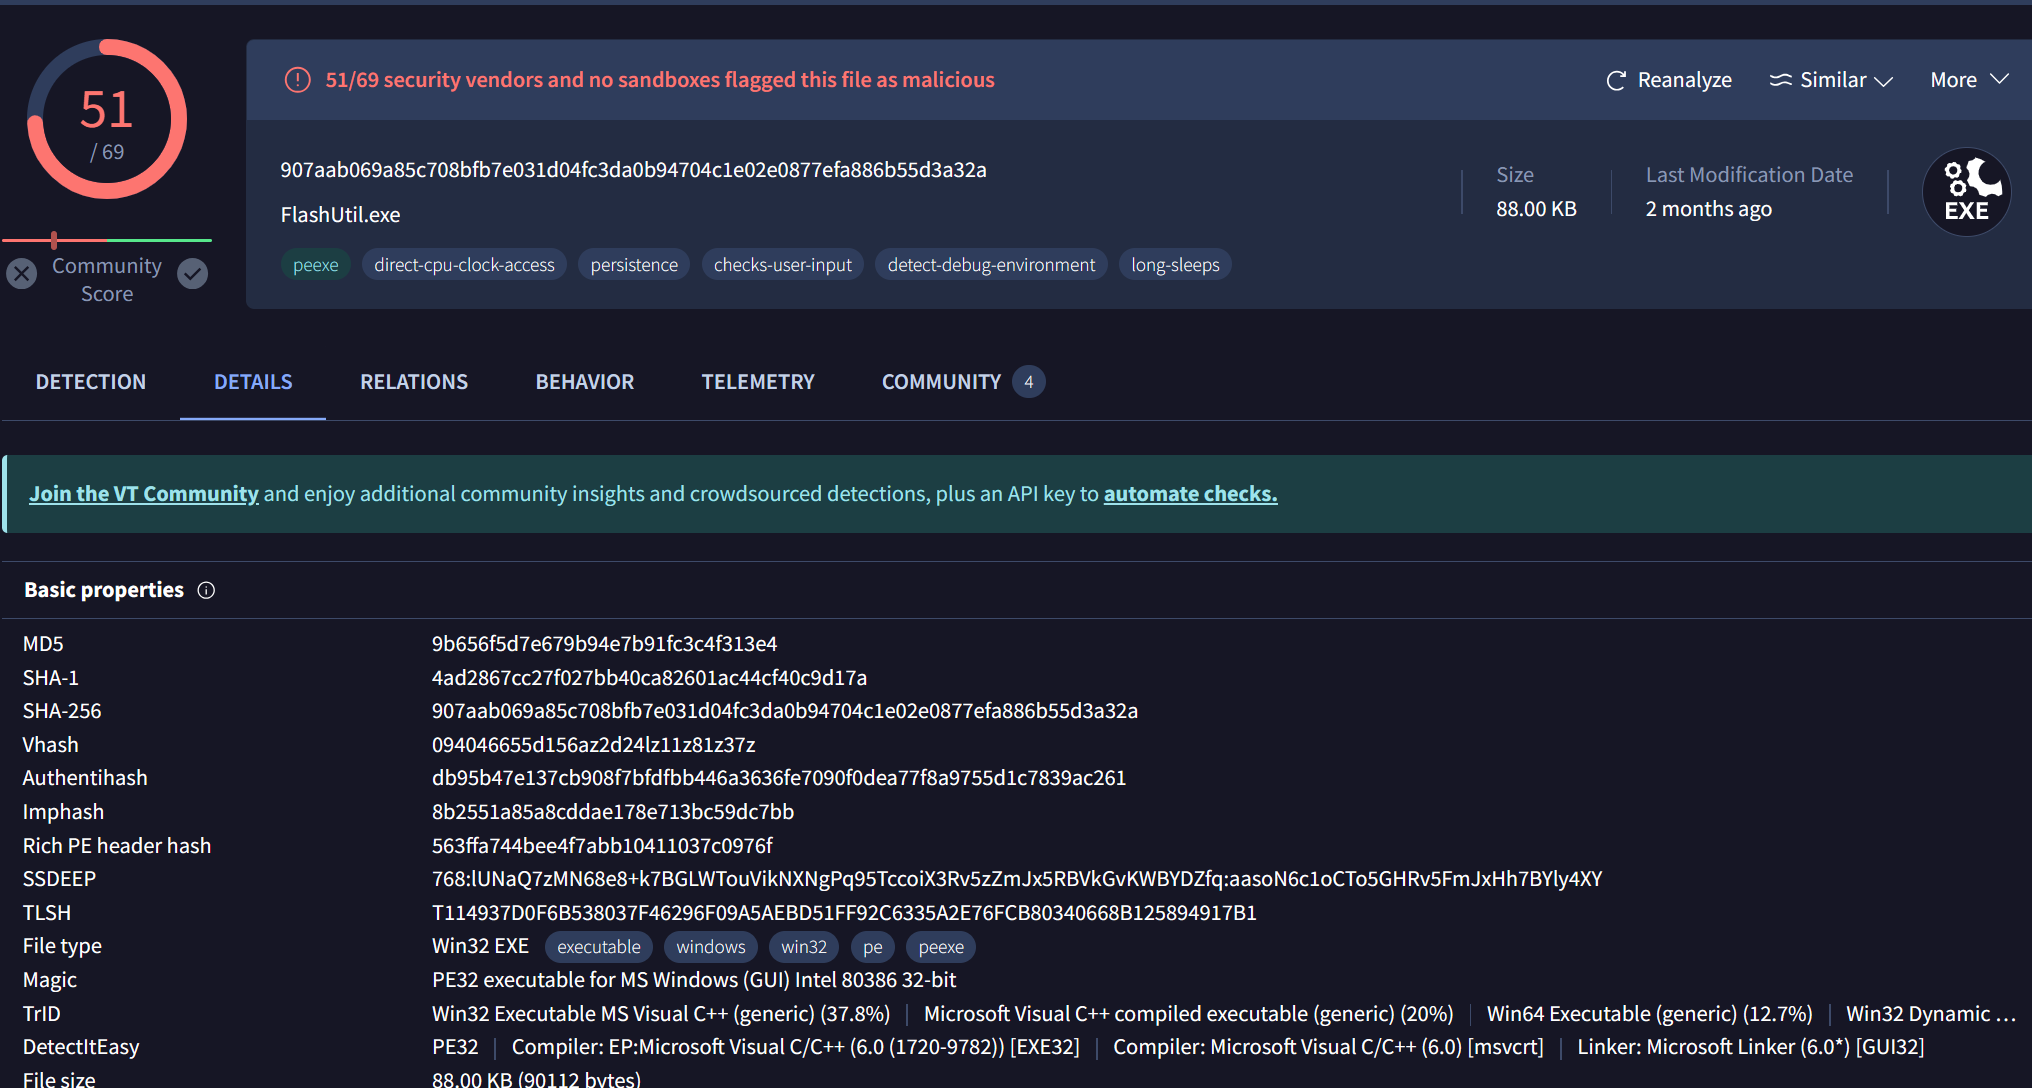The image size is (2032, 1088).
Task: Vote harmless with the checkmark button
Action: coord(192,273)
